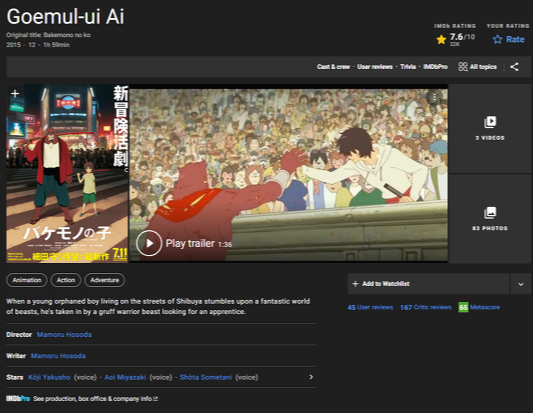Click Add to Watchlist button
Screen dimensions: 533x413
pos(428,284)
